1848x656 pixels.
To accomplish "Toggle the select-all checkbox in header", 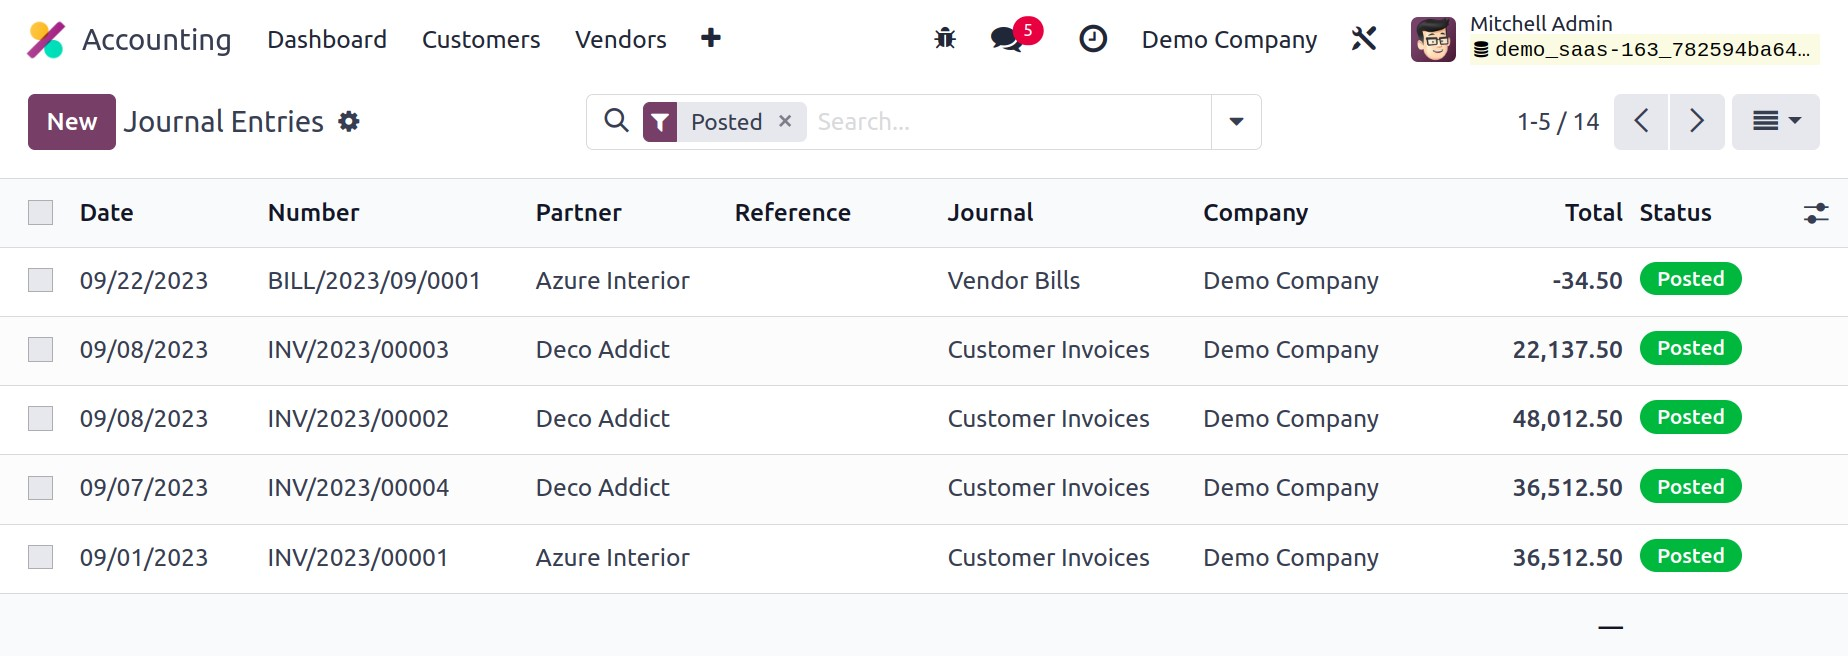I will (x=41, y=213).
